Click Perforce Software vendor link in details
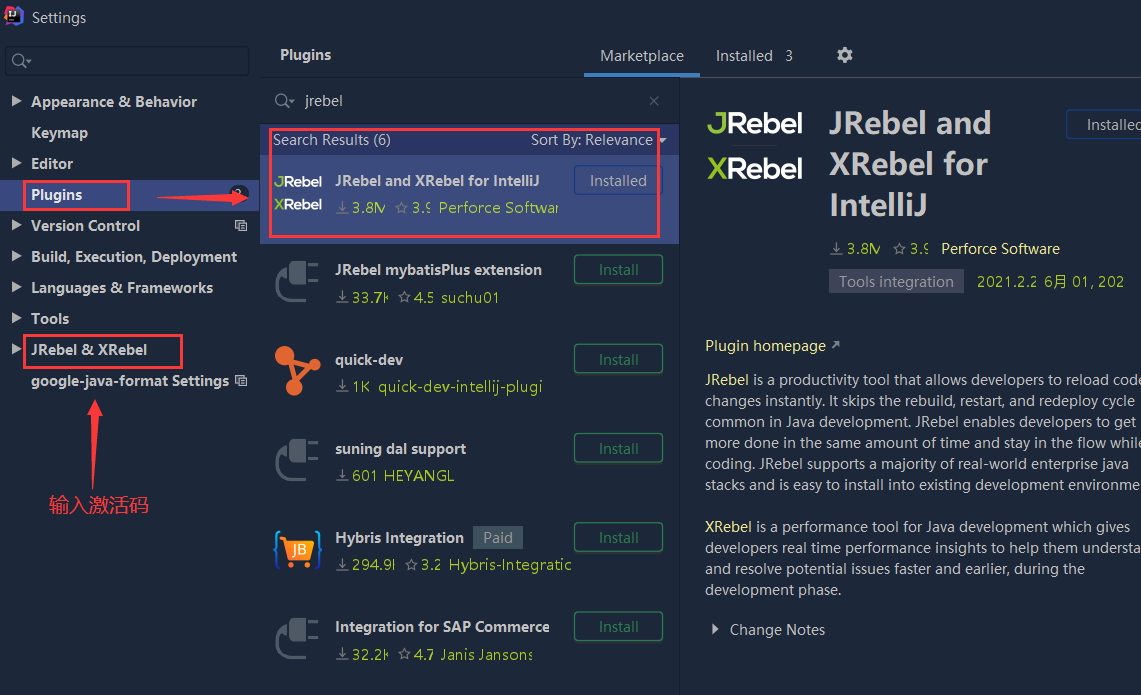The width and height of the screenshot is (1141, 695). point(1000,249)
